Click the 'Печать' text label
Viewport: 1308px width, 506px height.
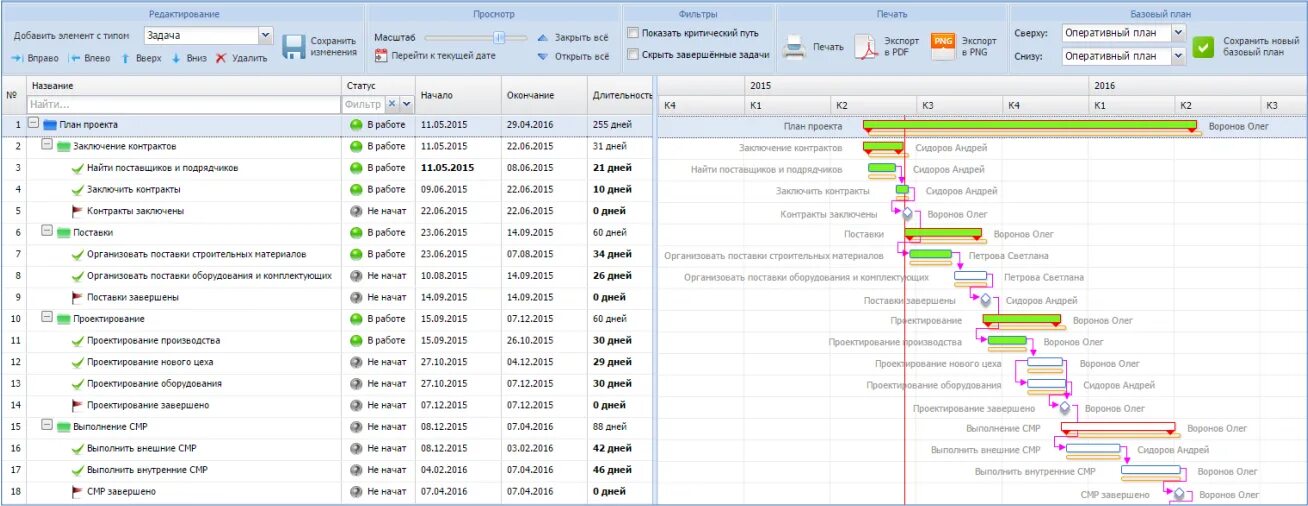click(828, 47)
